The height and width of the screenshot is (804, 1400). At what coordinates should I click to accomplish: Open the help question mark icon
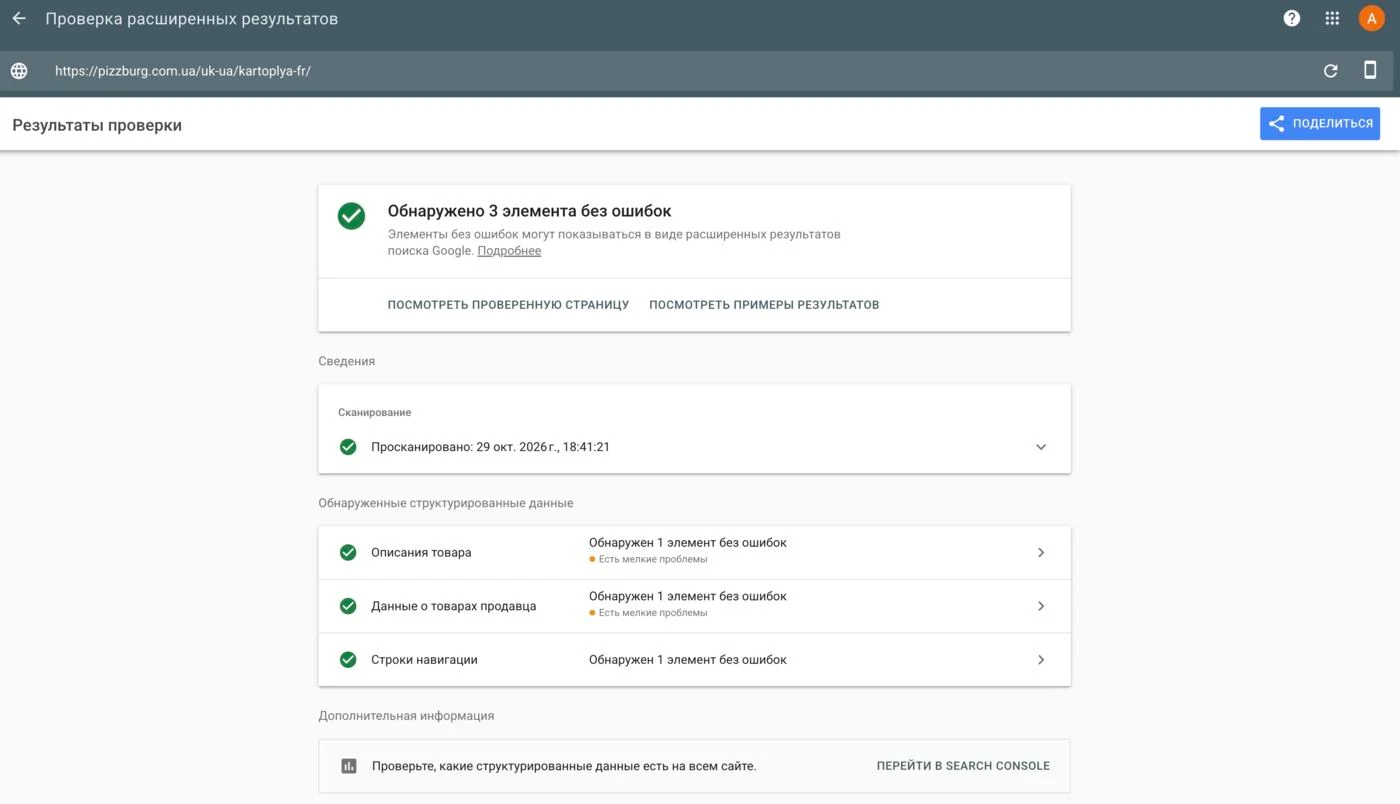[x=1292, y=18]
